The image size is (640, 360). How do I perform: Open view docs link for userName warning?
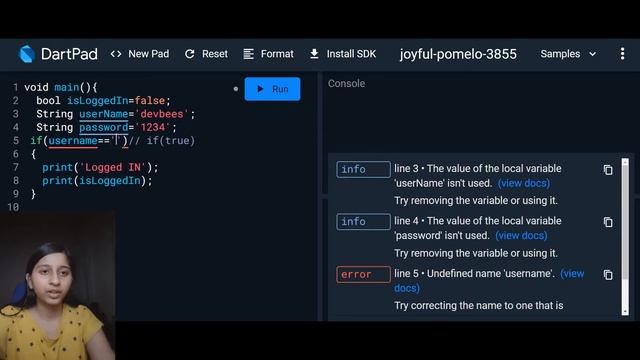pyautogui.click(x=524, y=183)
